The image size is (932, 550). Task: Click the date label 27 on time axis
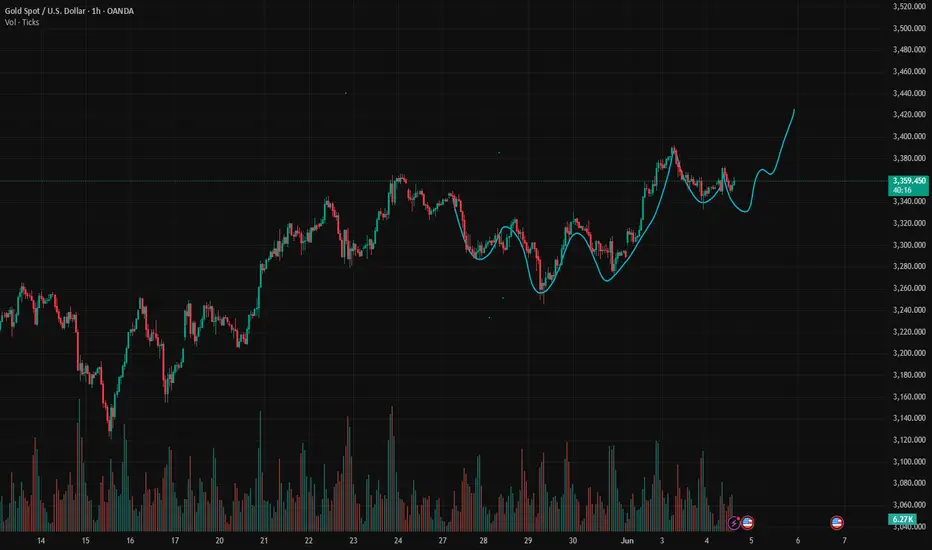(x=442, y=540)
